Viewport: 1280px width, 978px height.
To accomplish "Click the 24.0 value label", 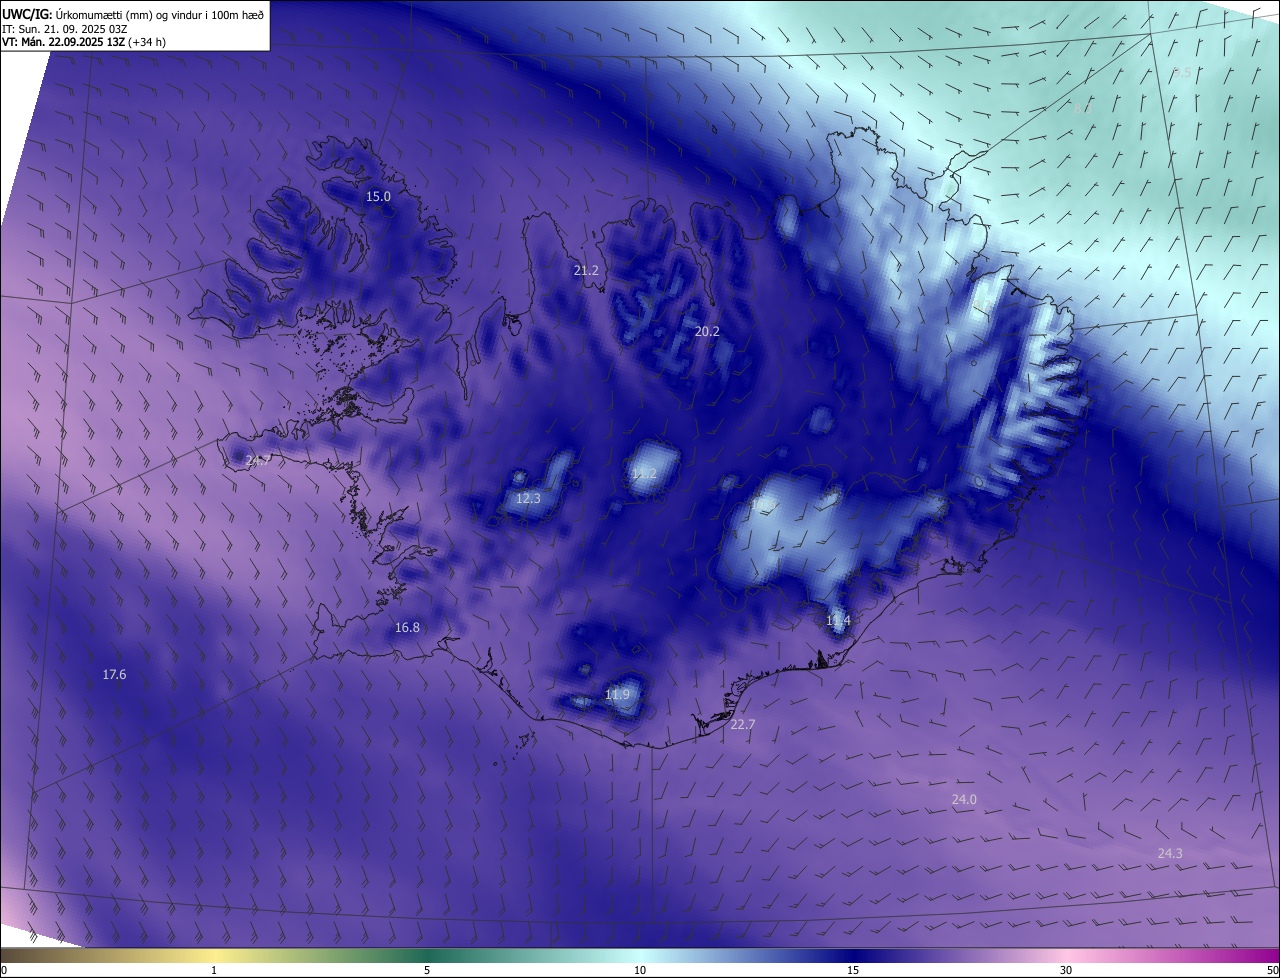I will tap(964, 799).
